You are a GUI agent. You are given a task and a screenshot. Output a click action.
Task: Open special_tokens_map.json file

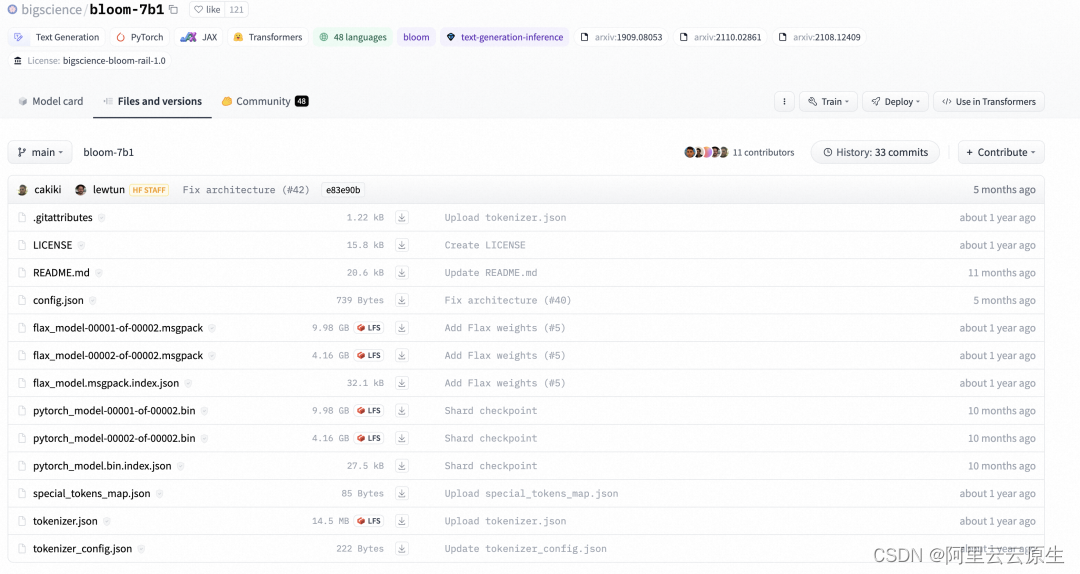click(x=92, y=493)
